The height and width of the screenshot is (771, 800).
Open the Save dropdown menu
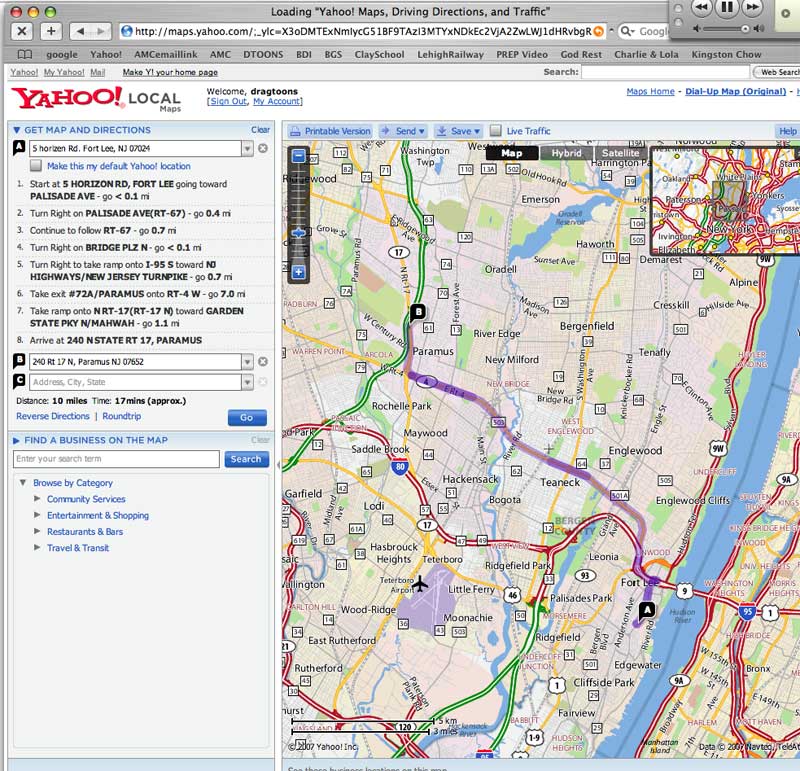tap(460, 131)
